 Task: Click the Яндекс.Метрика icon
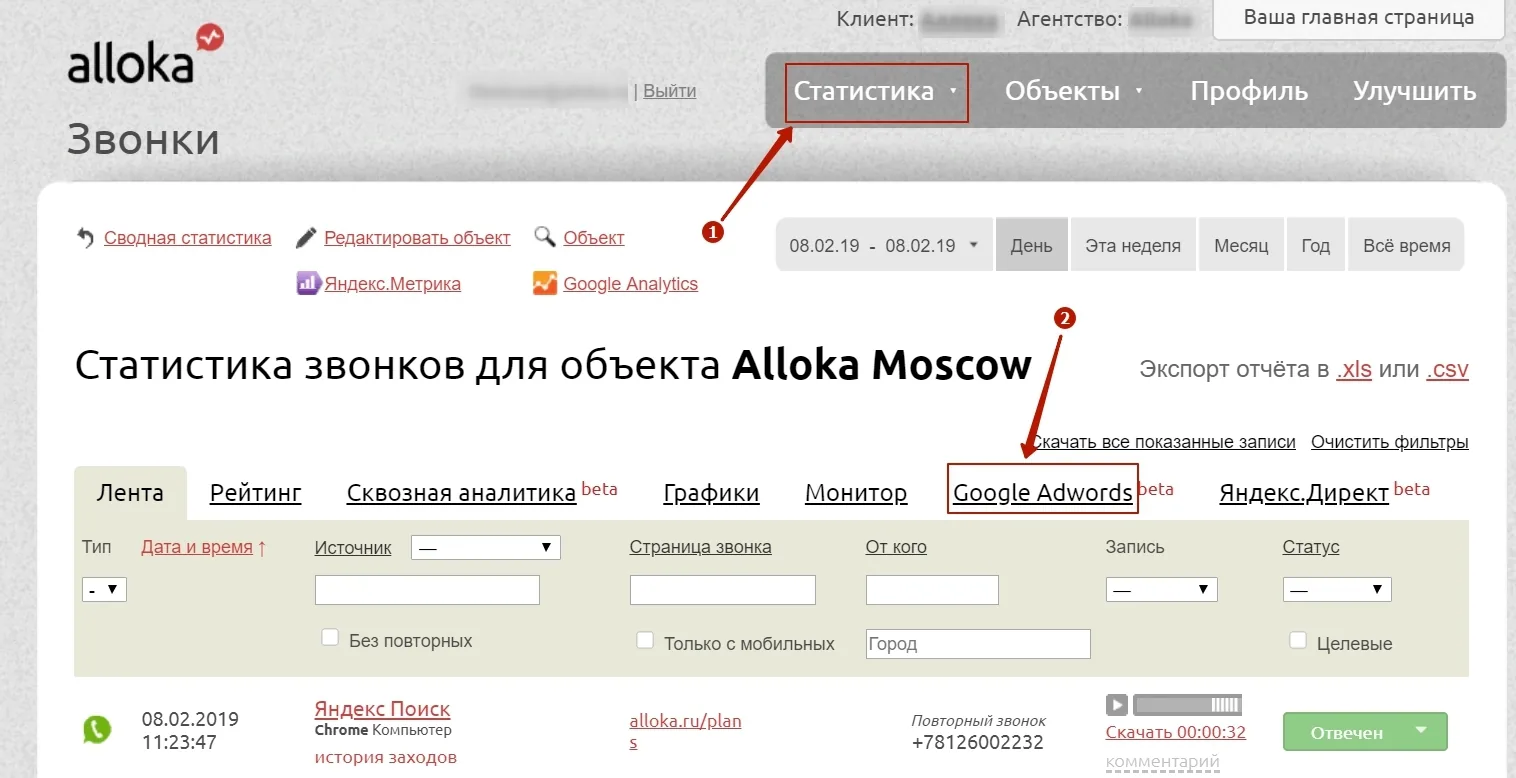308,283
